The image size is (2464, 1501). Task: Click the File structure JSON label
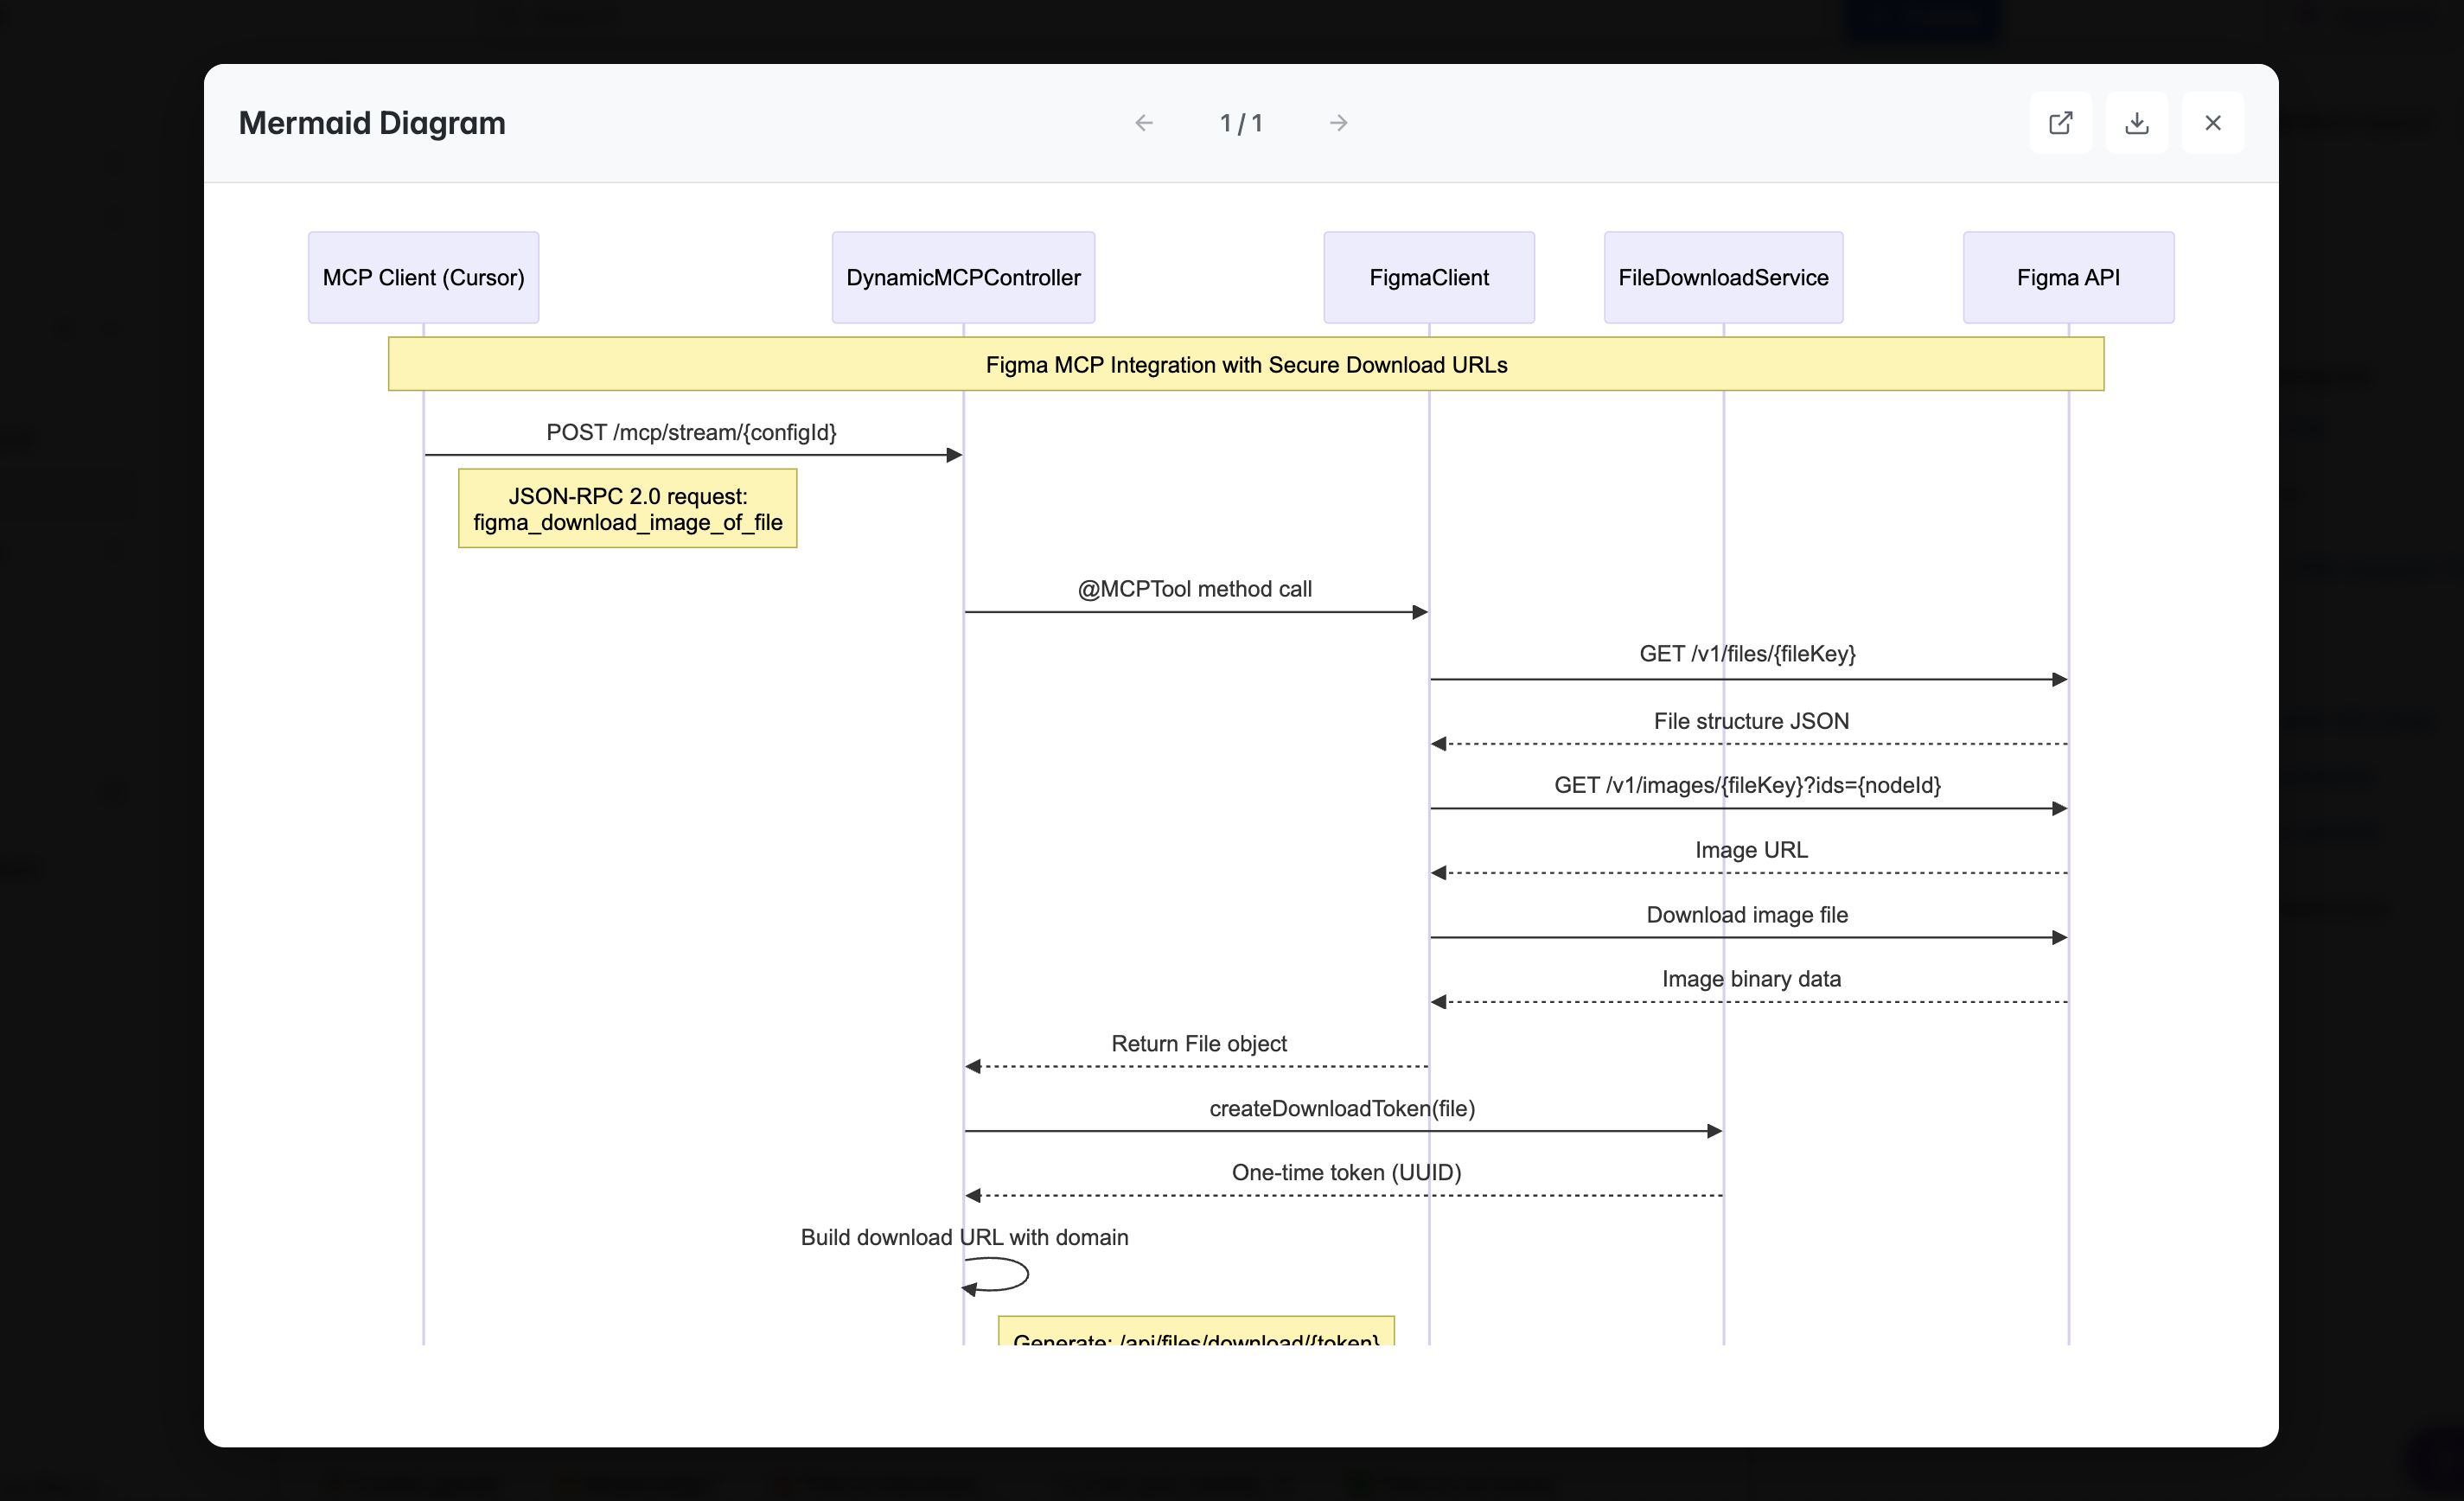tap(1751, 721)
